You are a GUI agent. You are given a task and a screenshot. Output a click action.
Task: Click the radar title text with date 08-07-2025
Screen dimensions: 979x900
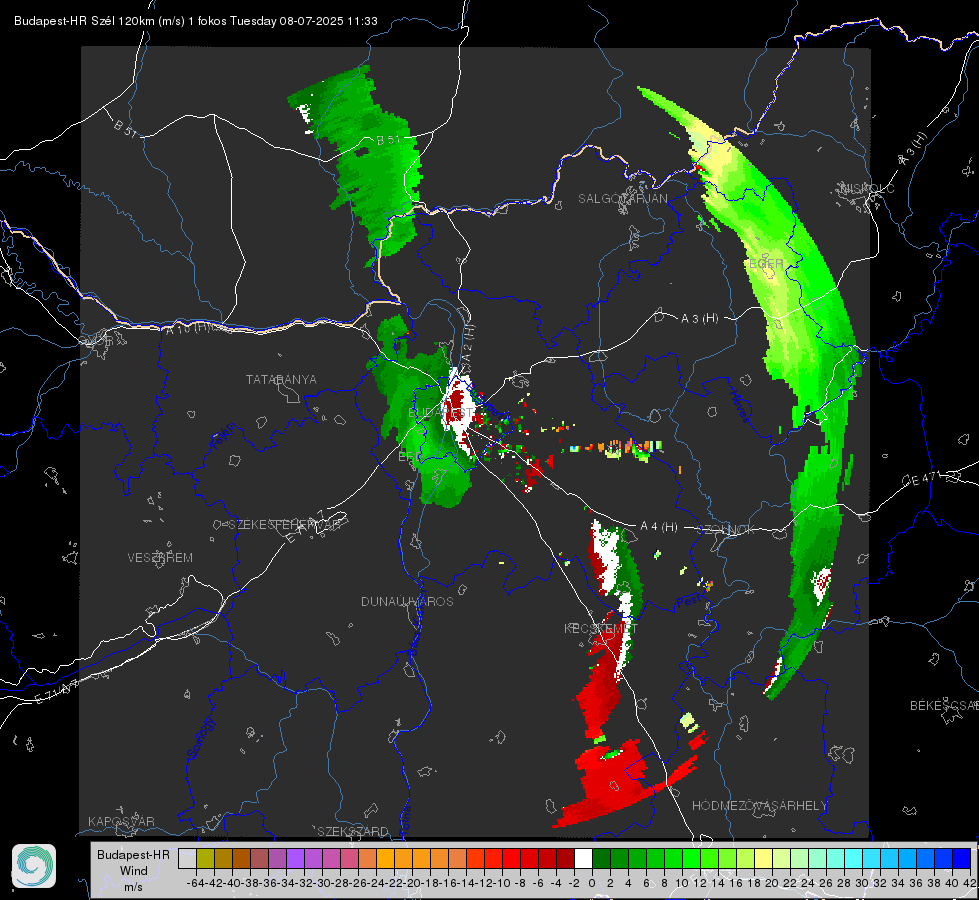tap(195, 21)
